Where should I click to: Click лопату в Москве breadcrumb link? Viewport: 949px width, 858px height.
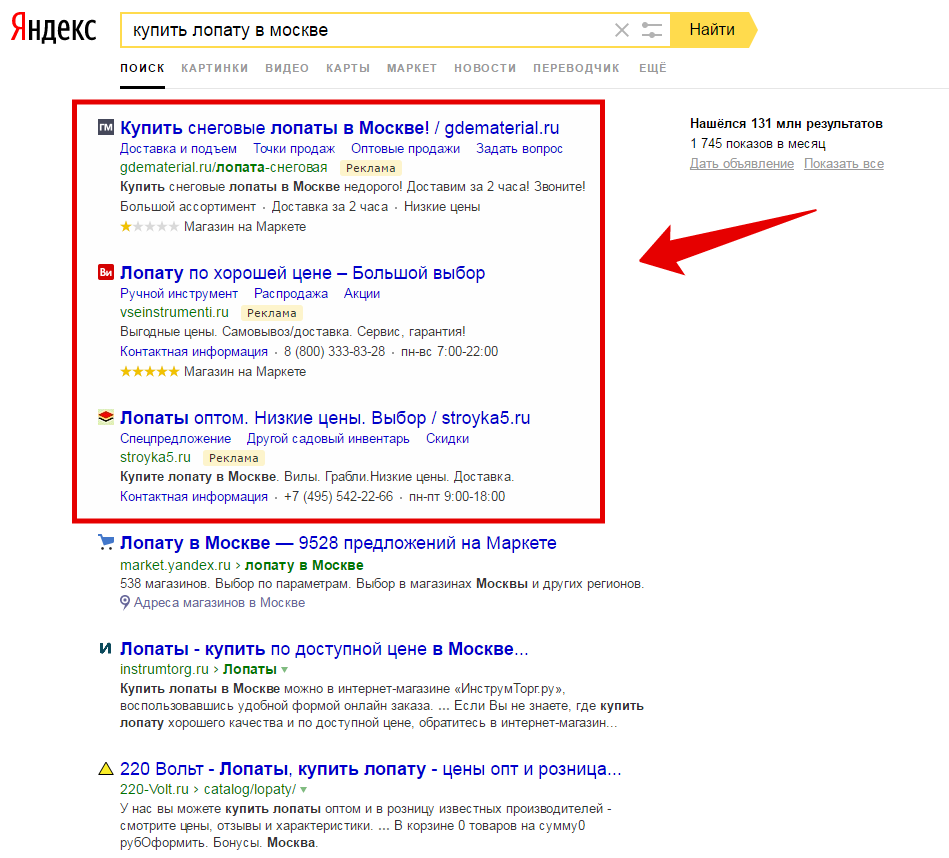pyautogui.click(x=304, y=565)
